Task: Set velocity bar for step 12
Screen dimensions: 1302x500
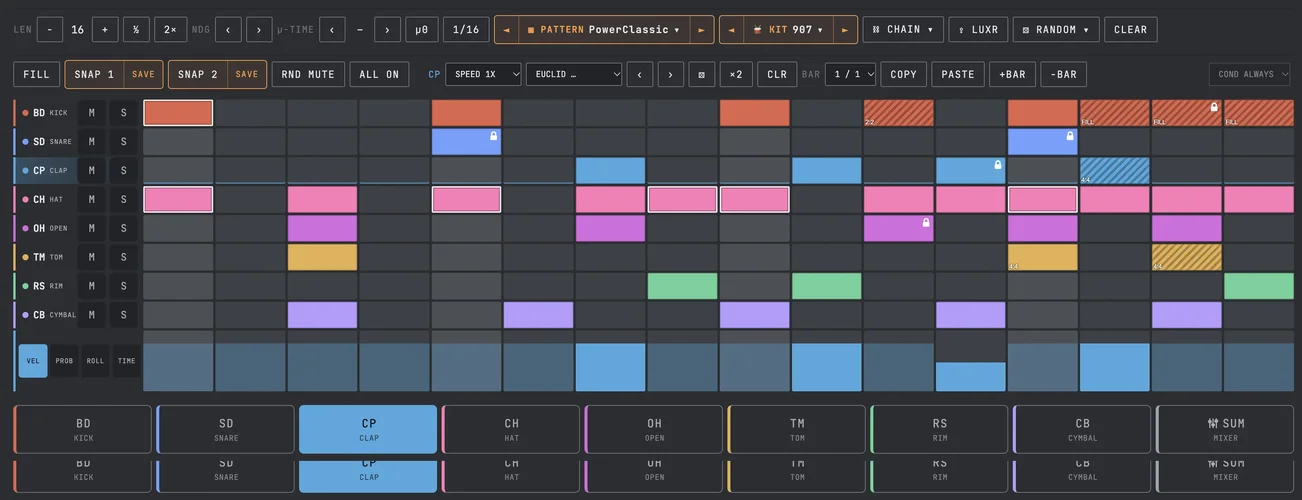Action: 970,361
